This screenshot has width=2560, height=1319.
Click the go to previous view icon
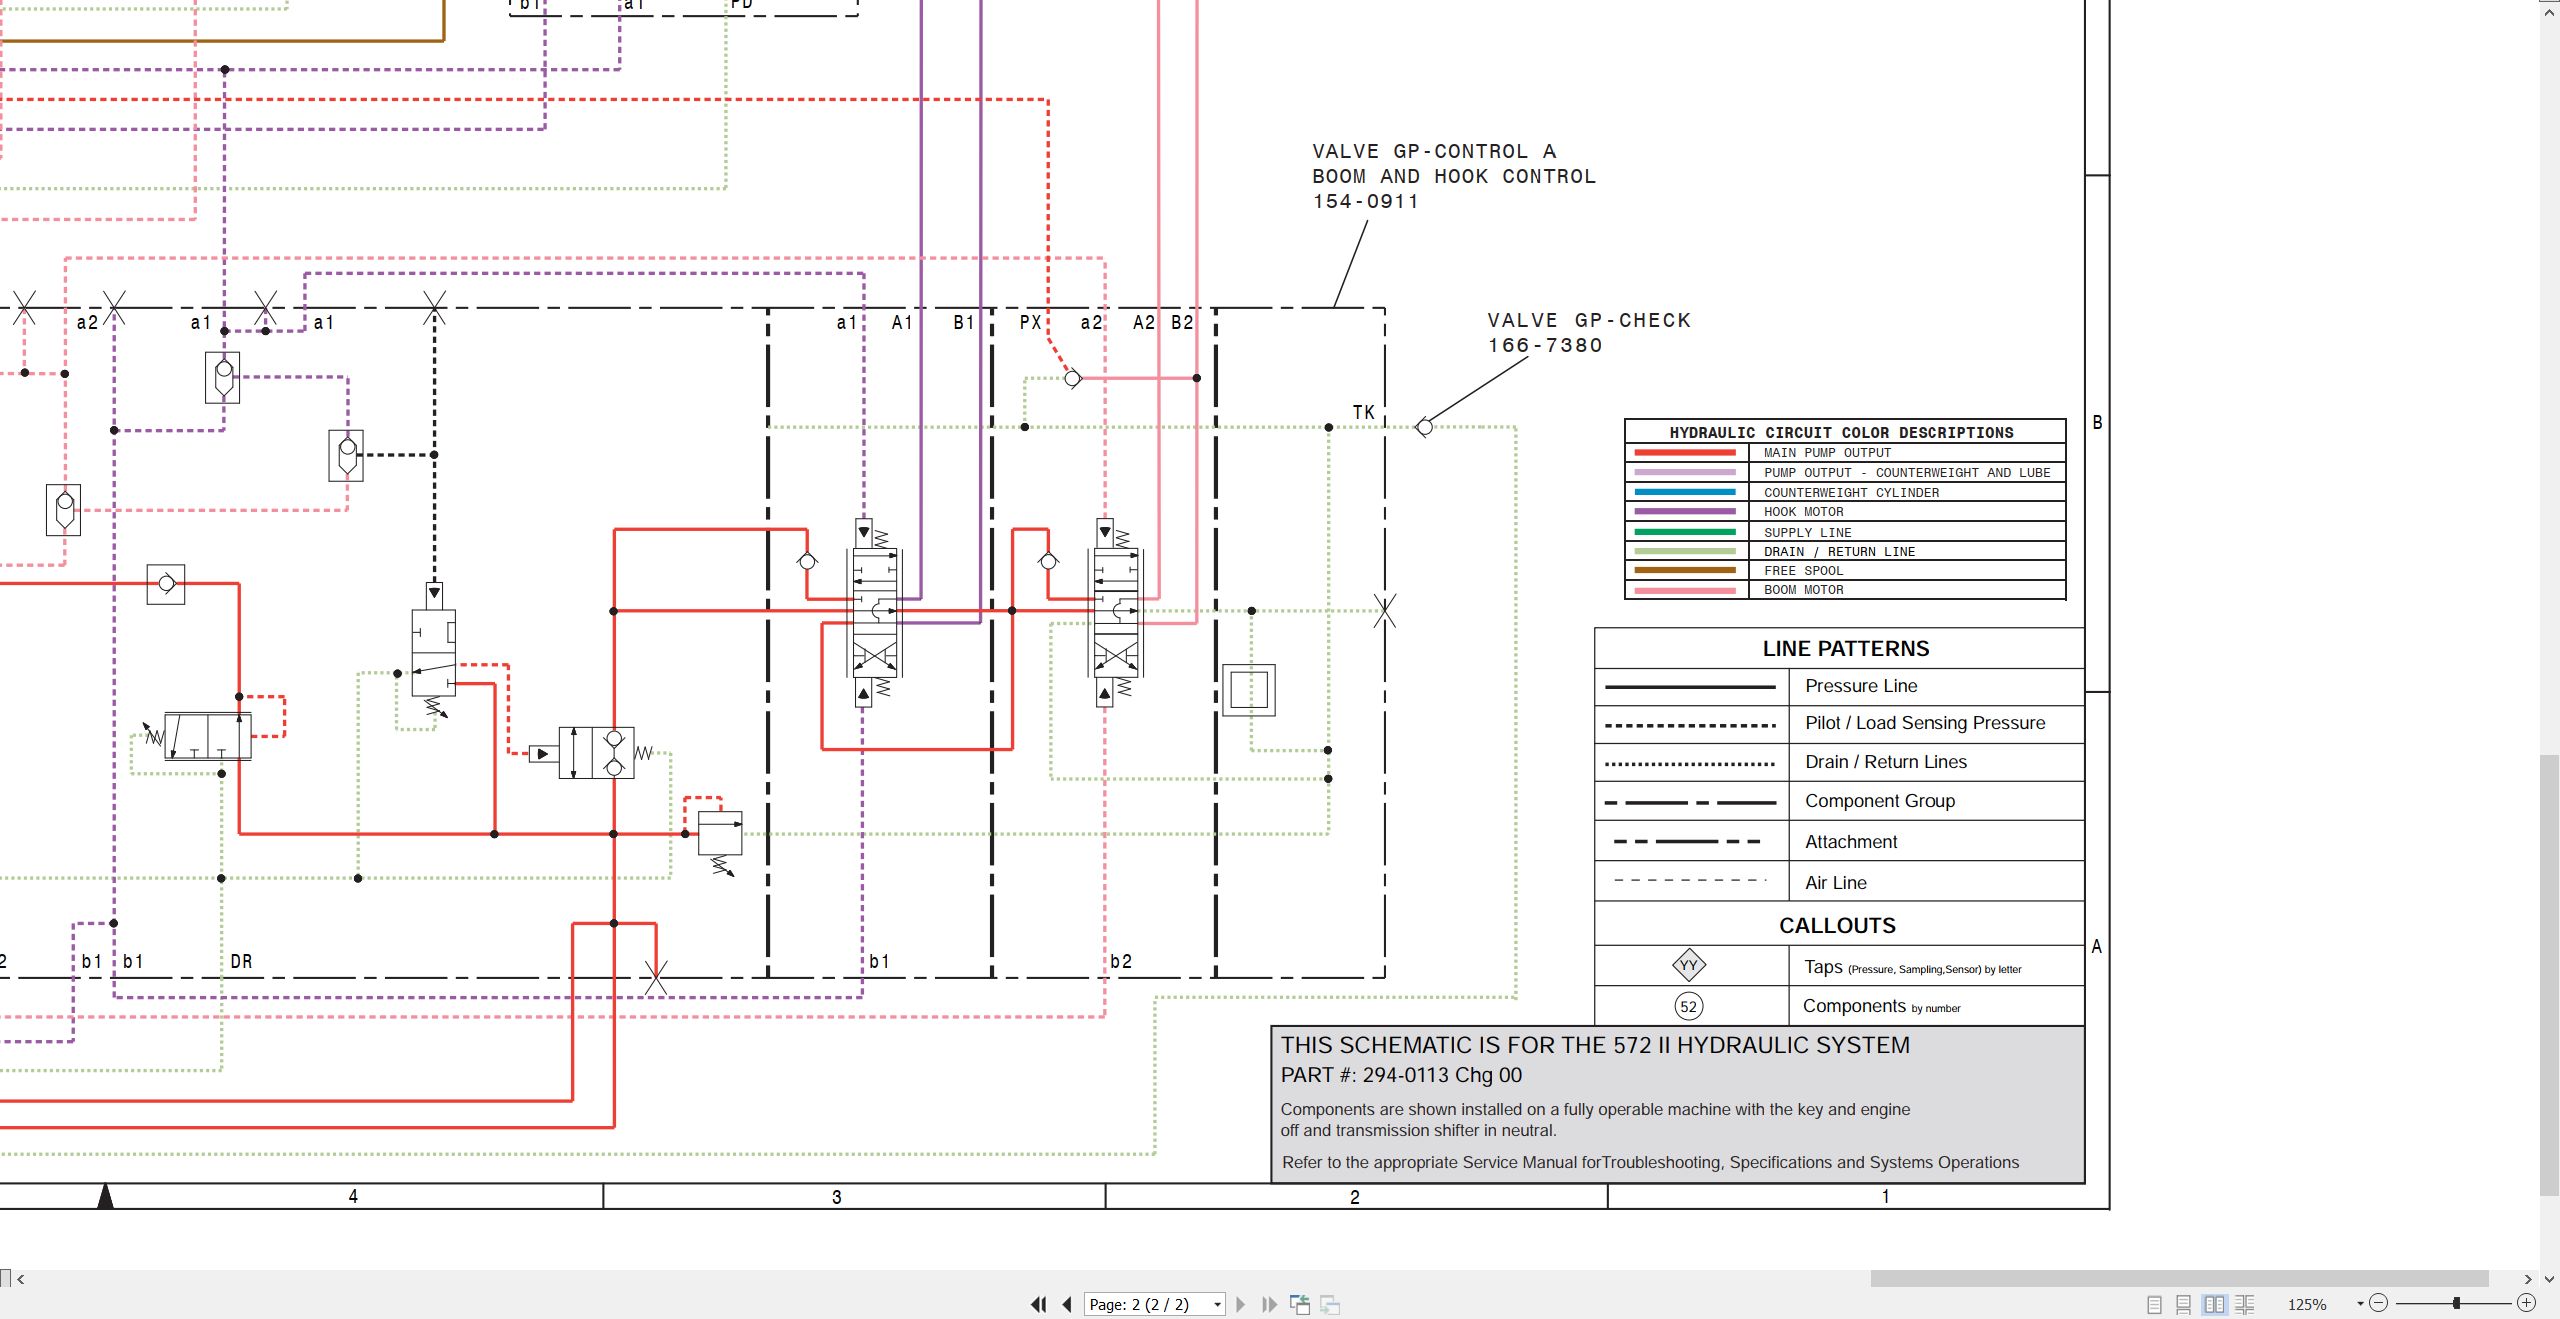click(x=1300, y=1304)
